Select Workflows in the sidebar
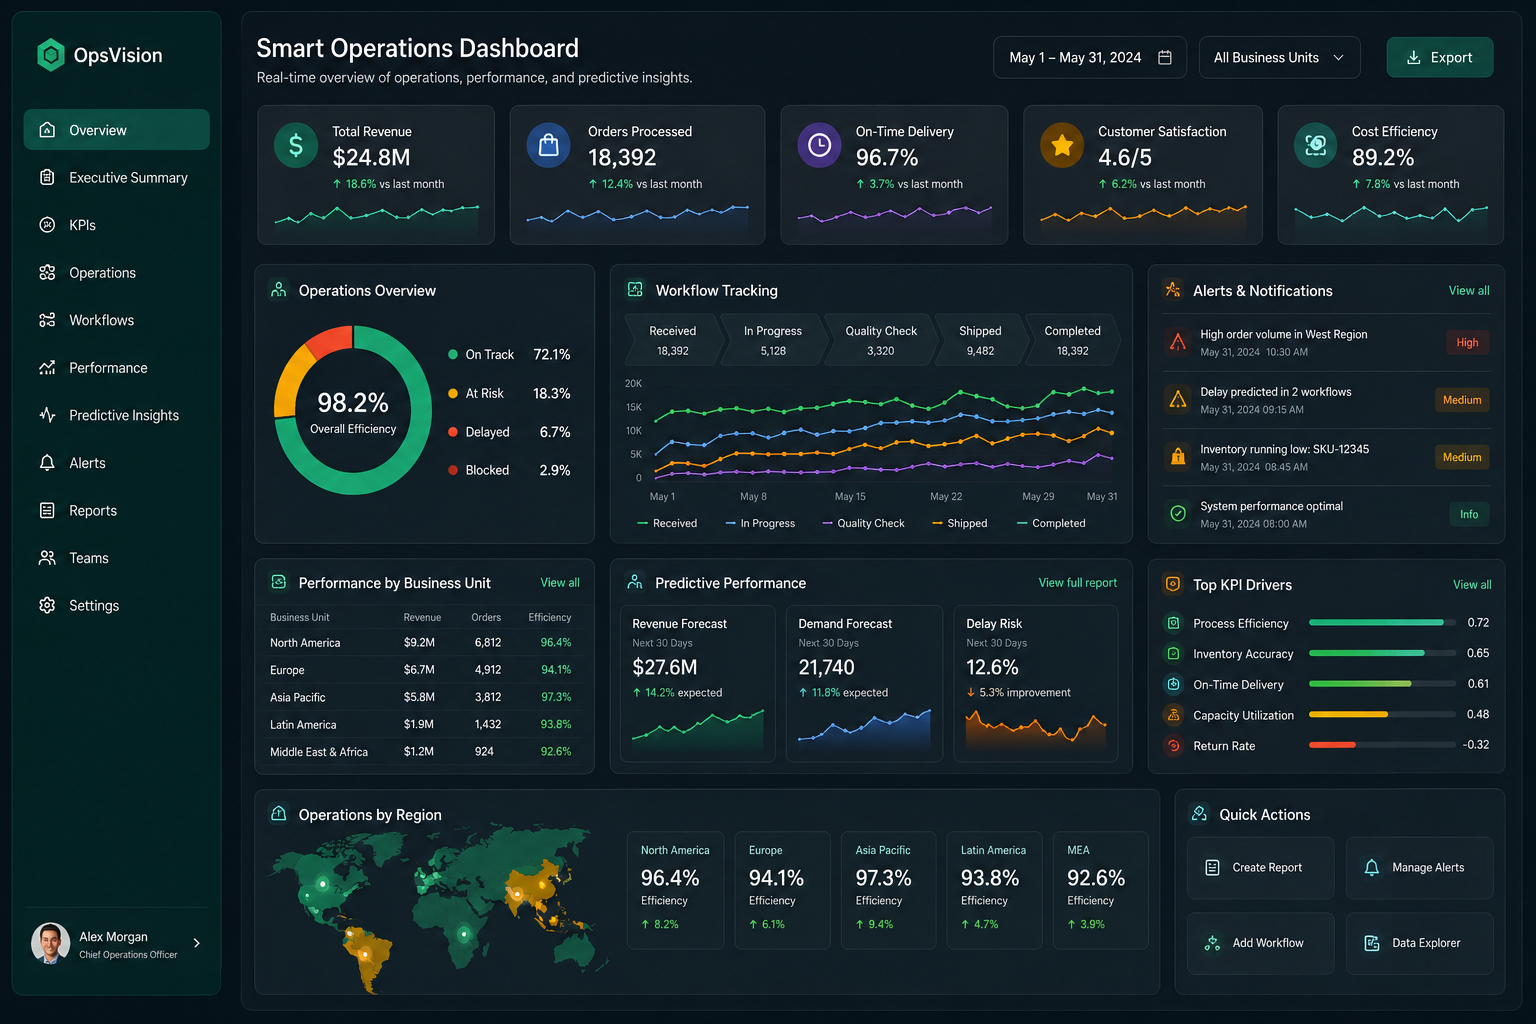Image resolution: width=1536 pixels, height=1024 pixels. click(x=116, y=320)
